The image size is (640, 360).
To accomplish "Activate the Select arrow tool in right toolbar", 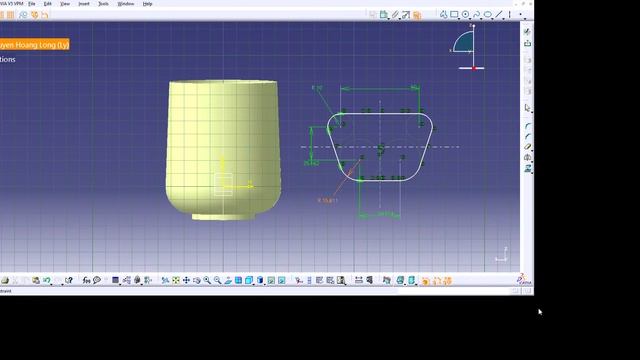I will [527, 108].
